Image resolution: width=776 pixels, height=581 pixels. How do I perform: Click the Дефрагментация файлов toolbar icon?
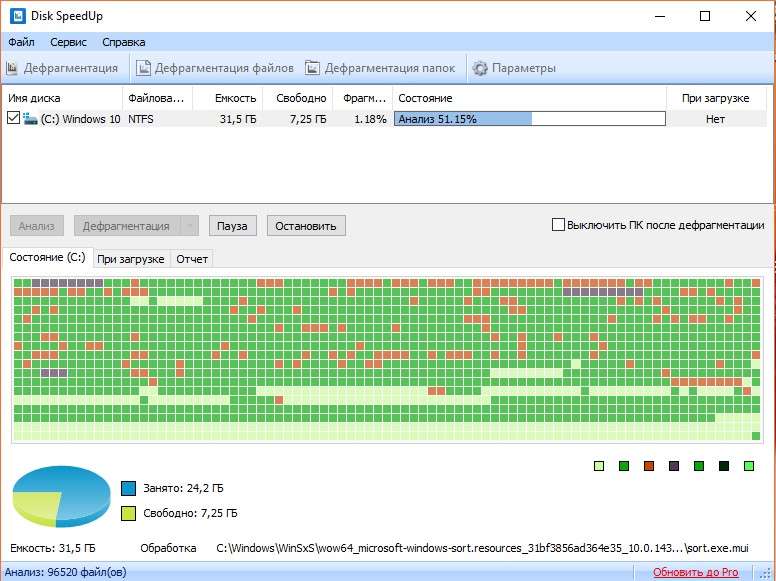pyautogui.click(x=144, y=68)
